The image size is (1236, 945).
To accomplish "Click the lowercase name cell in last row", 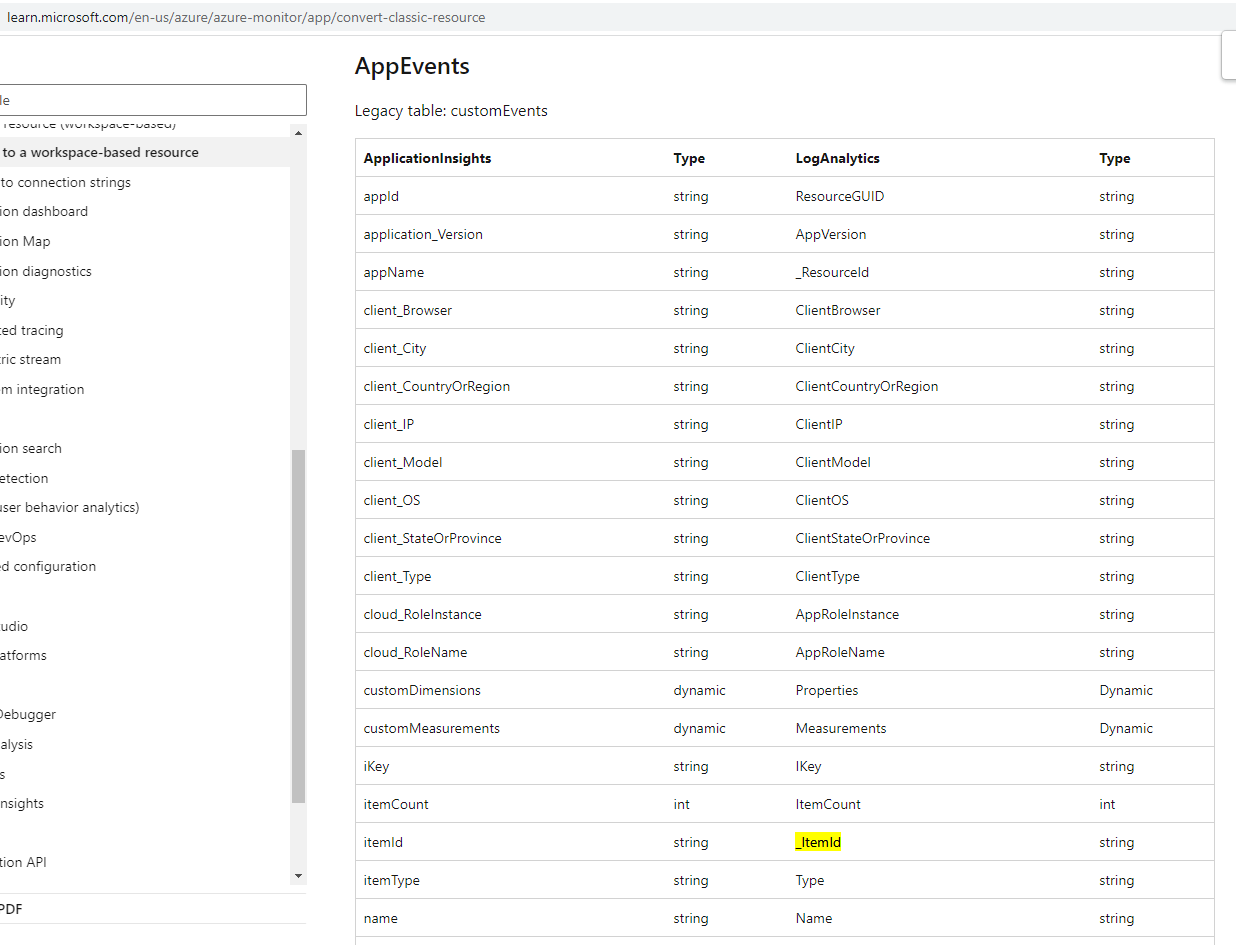I will tap(381, 918).
